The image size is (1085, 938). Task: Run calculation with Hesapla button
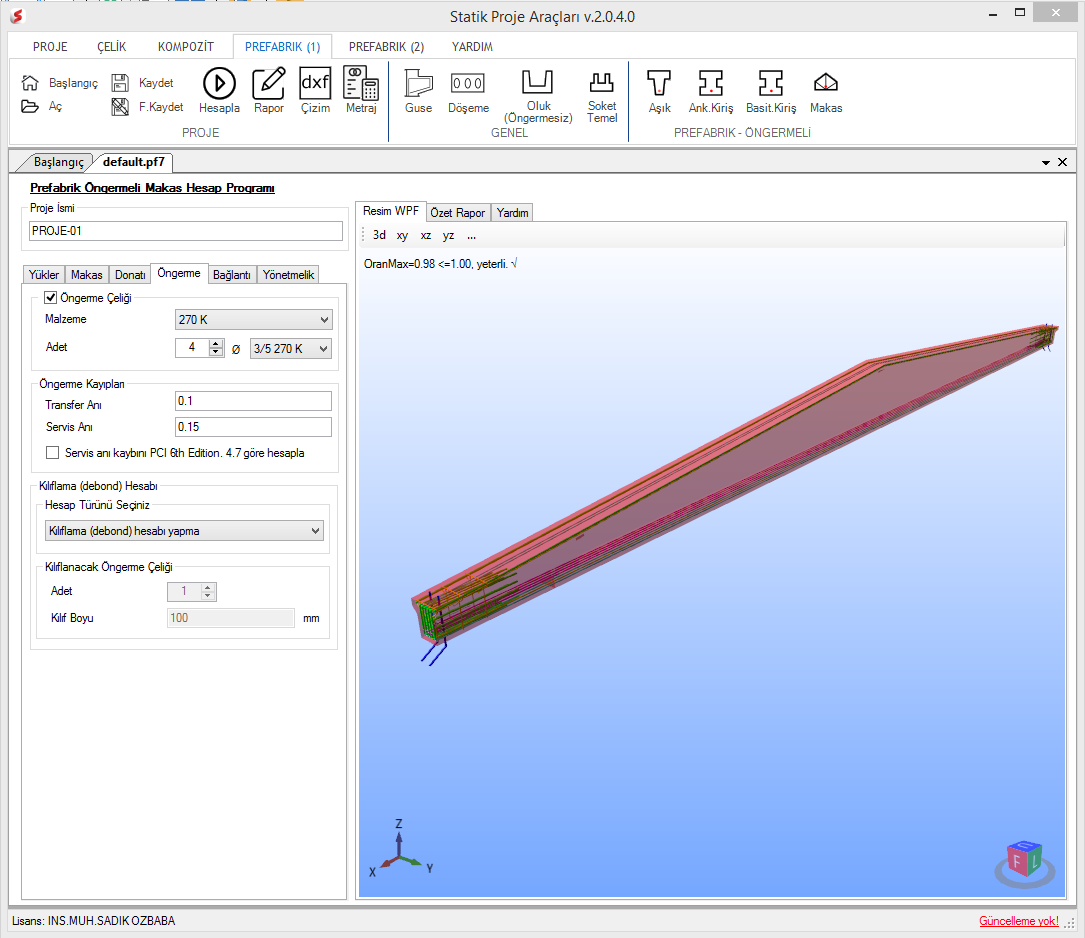tap(219, 90)
